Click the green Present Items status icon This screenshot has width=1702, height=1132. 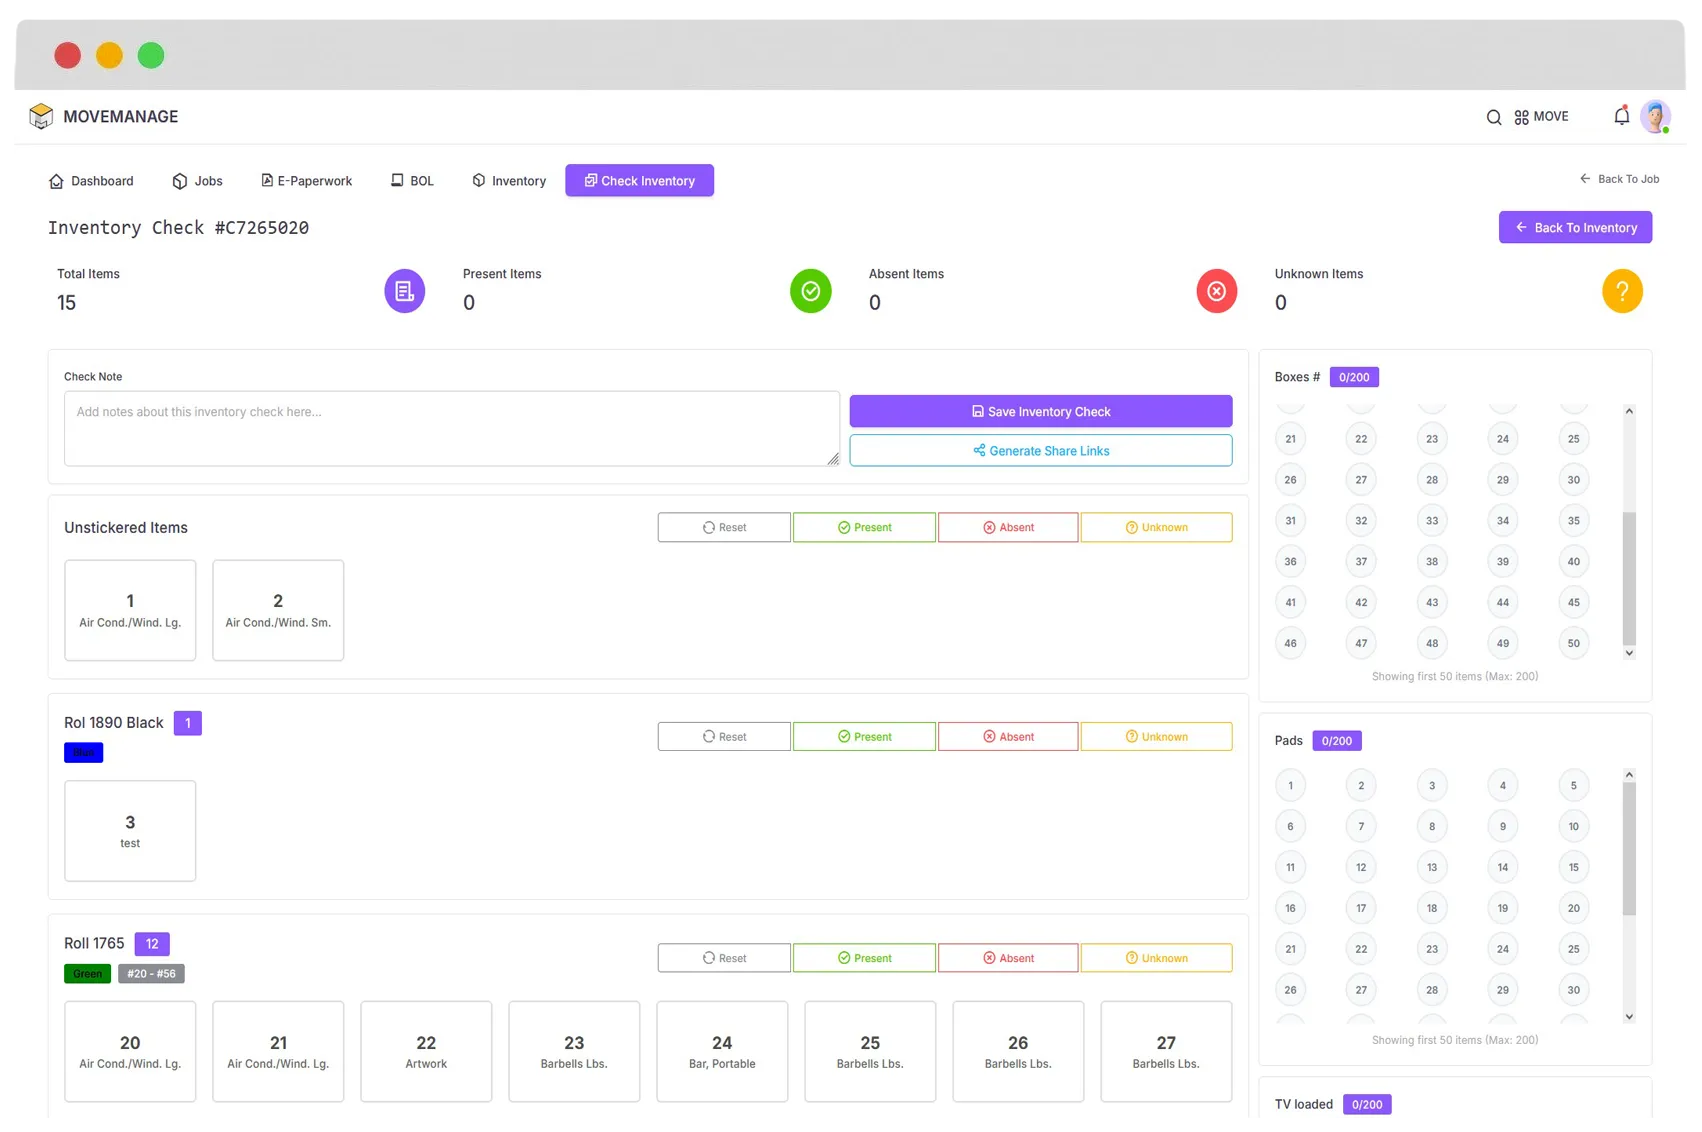pos(811,291)
